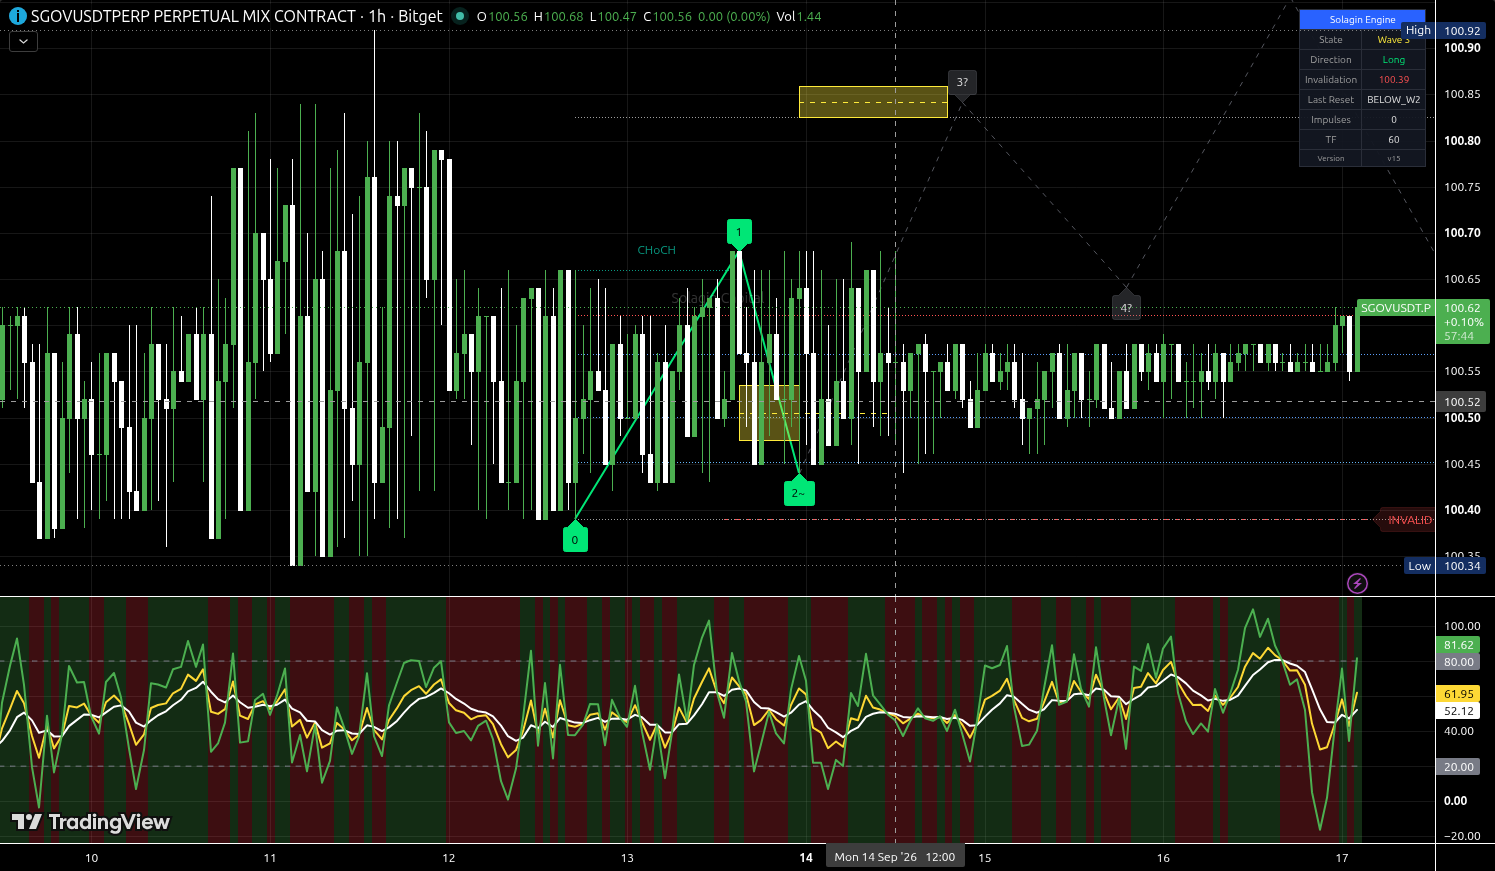Click the blue info icon beside the symbol name

pos(17,16)
